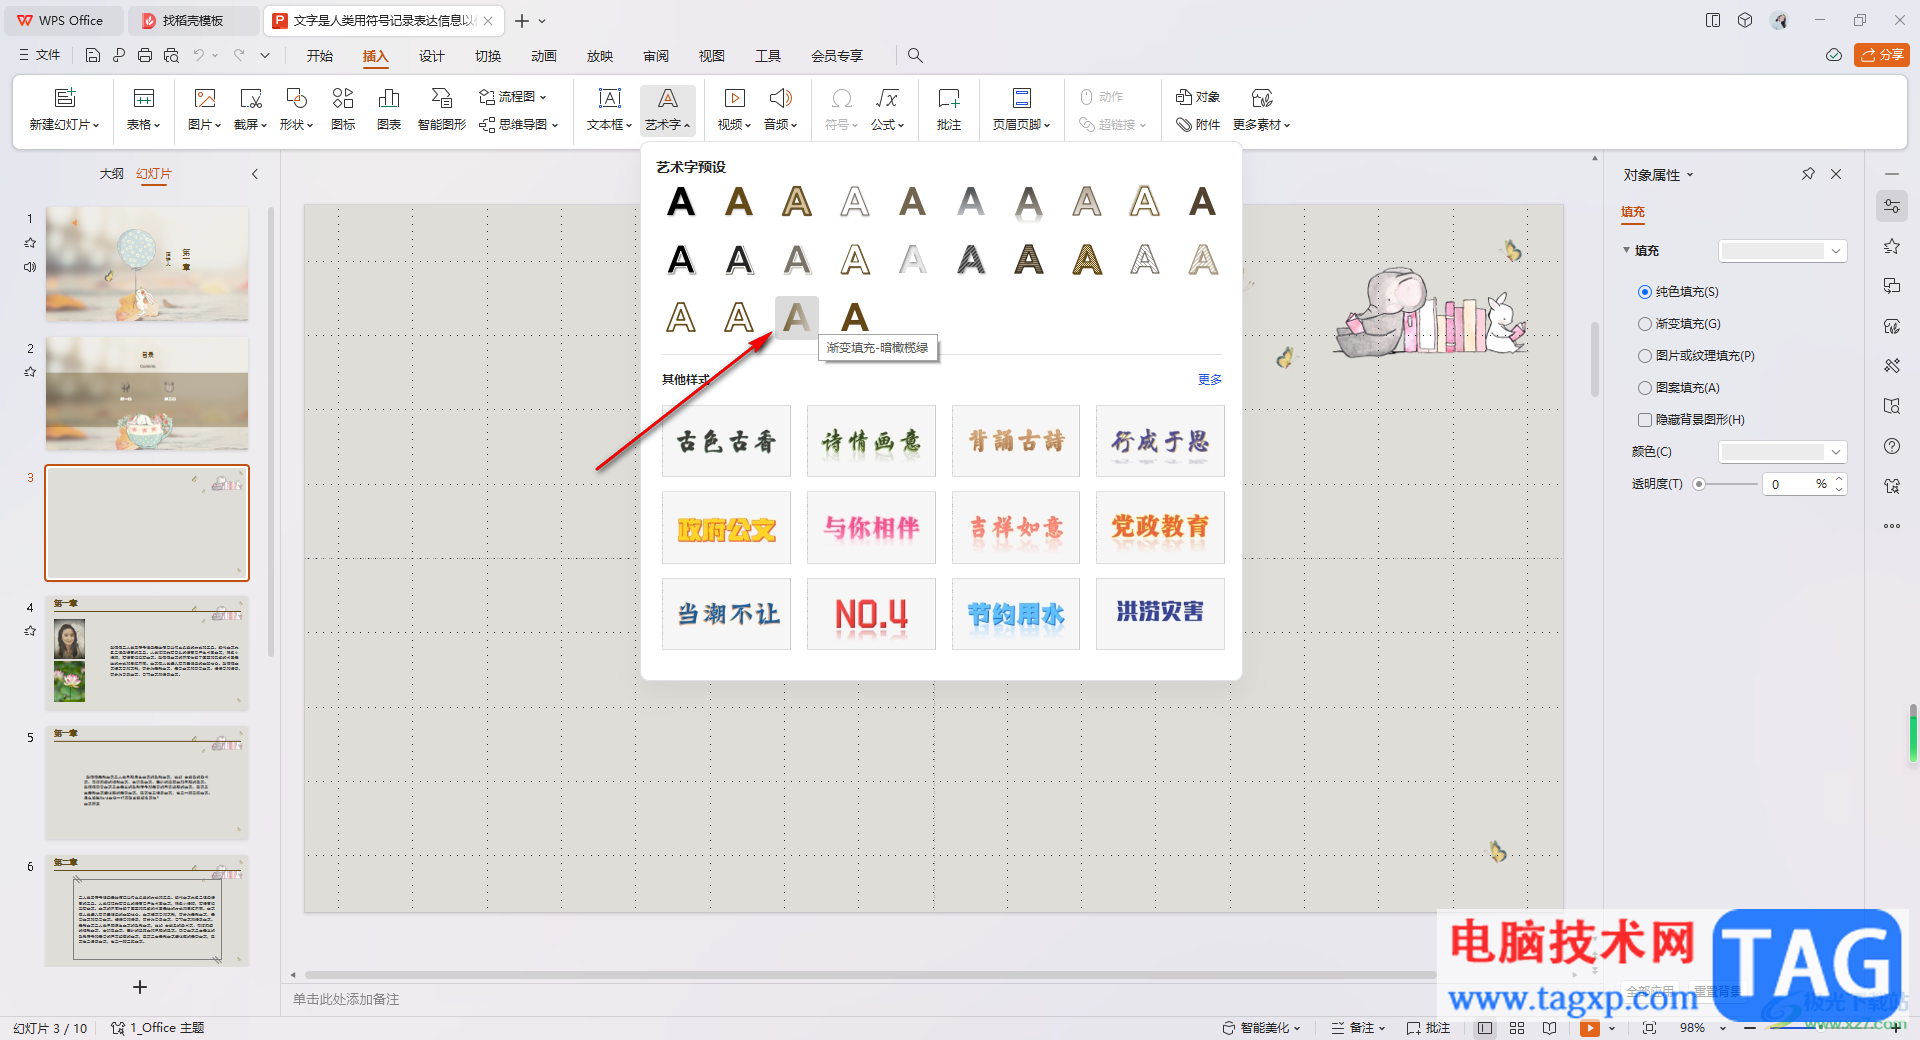Select slide 4 thumbnail

[x=147, y=653]
